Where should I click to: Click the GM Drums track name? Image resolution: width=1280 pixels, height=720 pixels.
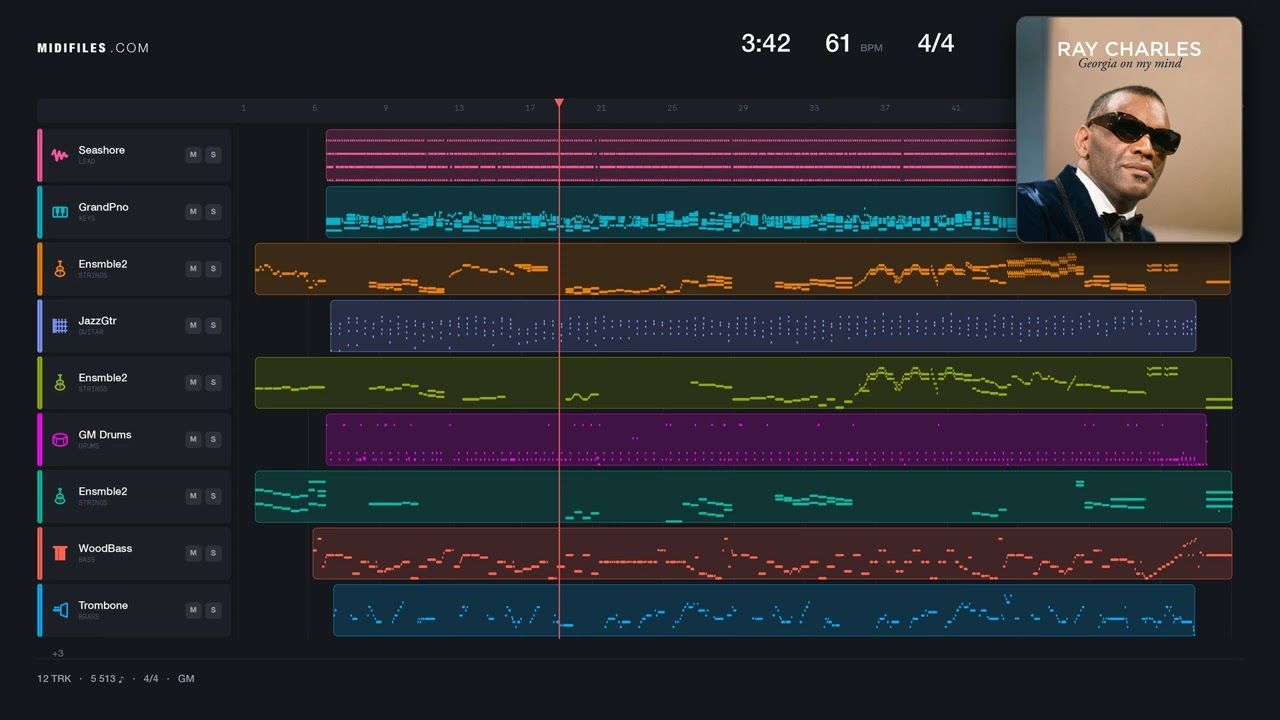105,435
